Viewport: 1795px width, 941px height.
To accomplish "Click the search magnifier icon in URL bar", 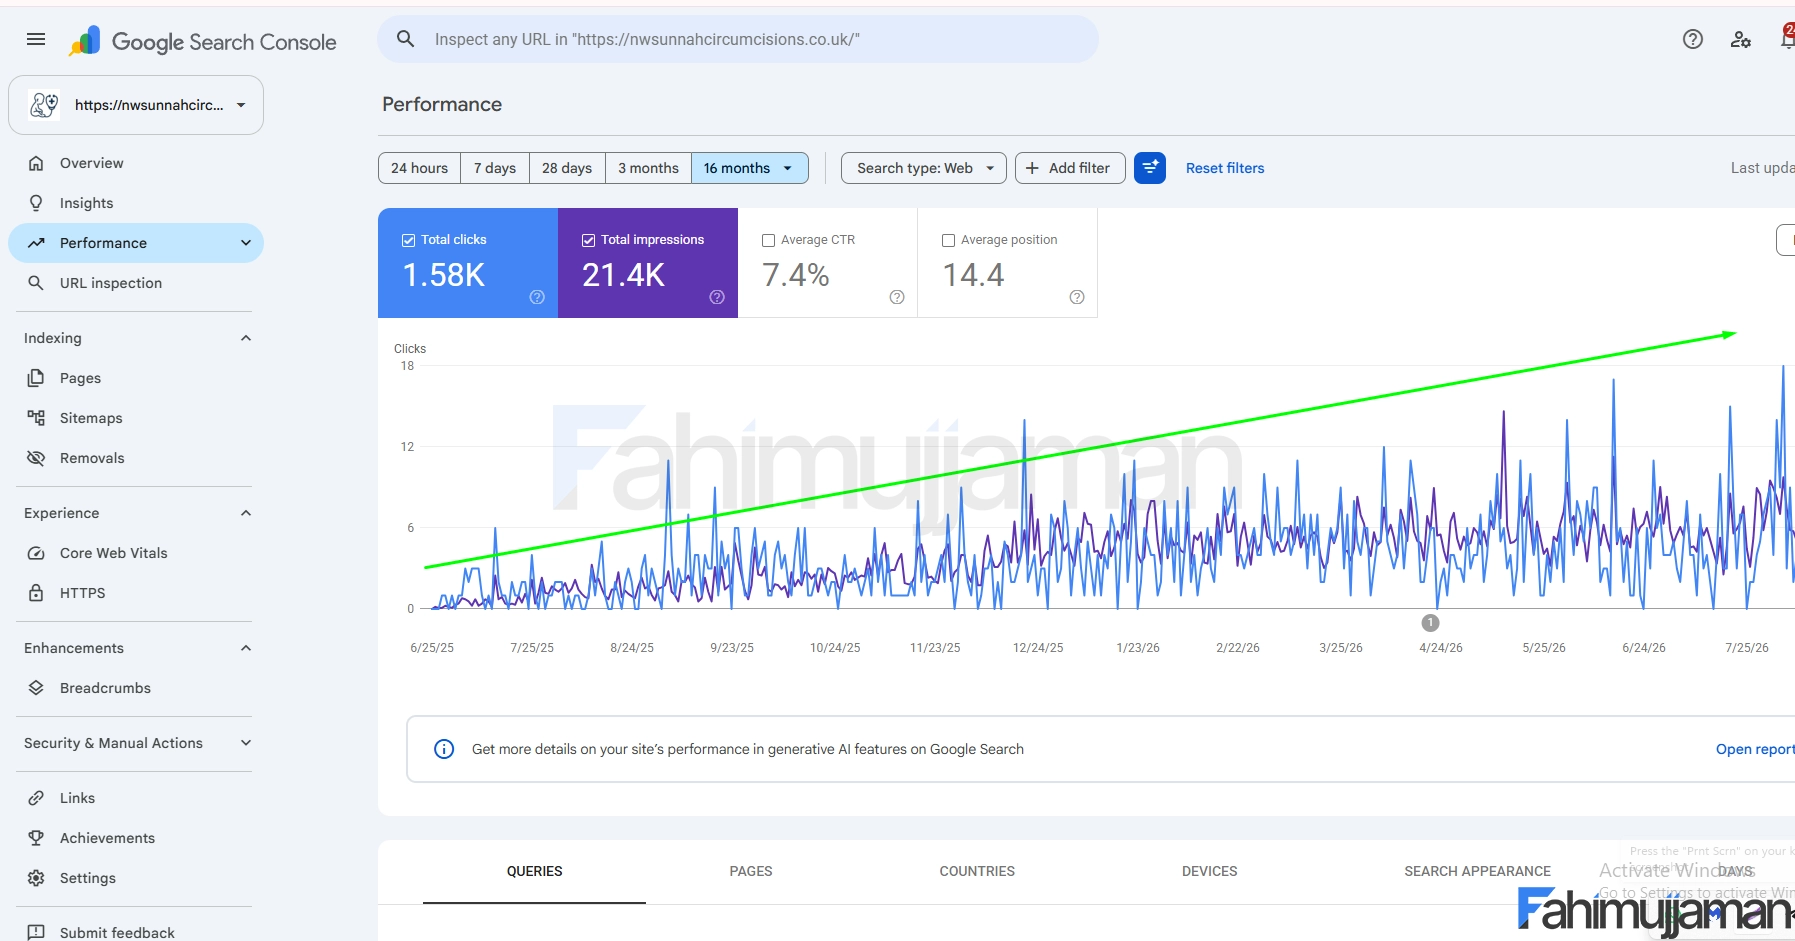I will (x=405, y=39).
